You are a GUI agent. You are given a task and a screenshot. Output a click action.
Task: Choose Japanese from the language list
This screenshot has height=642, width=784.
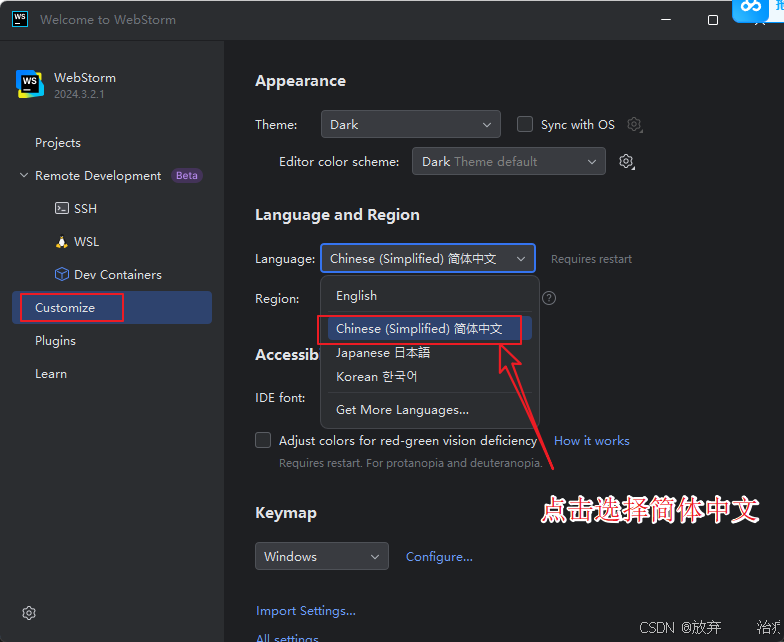coord(430,352)
